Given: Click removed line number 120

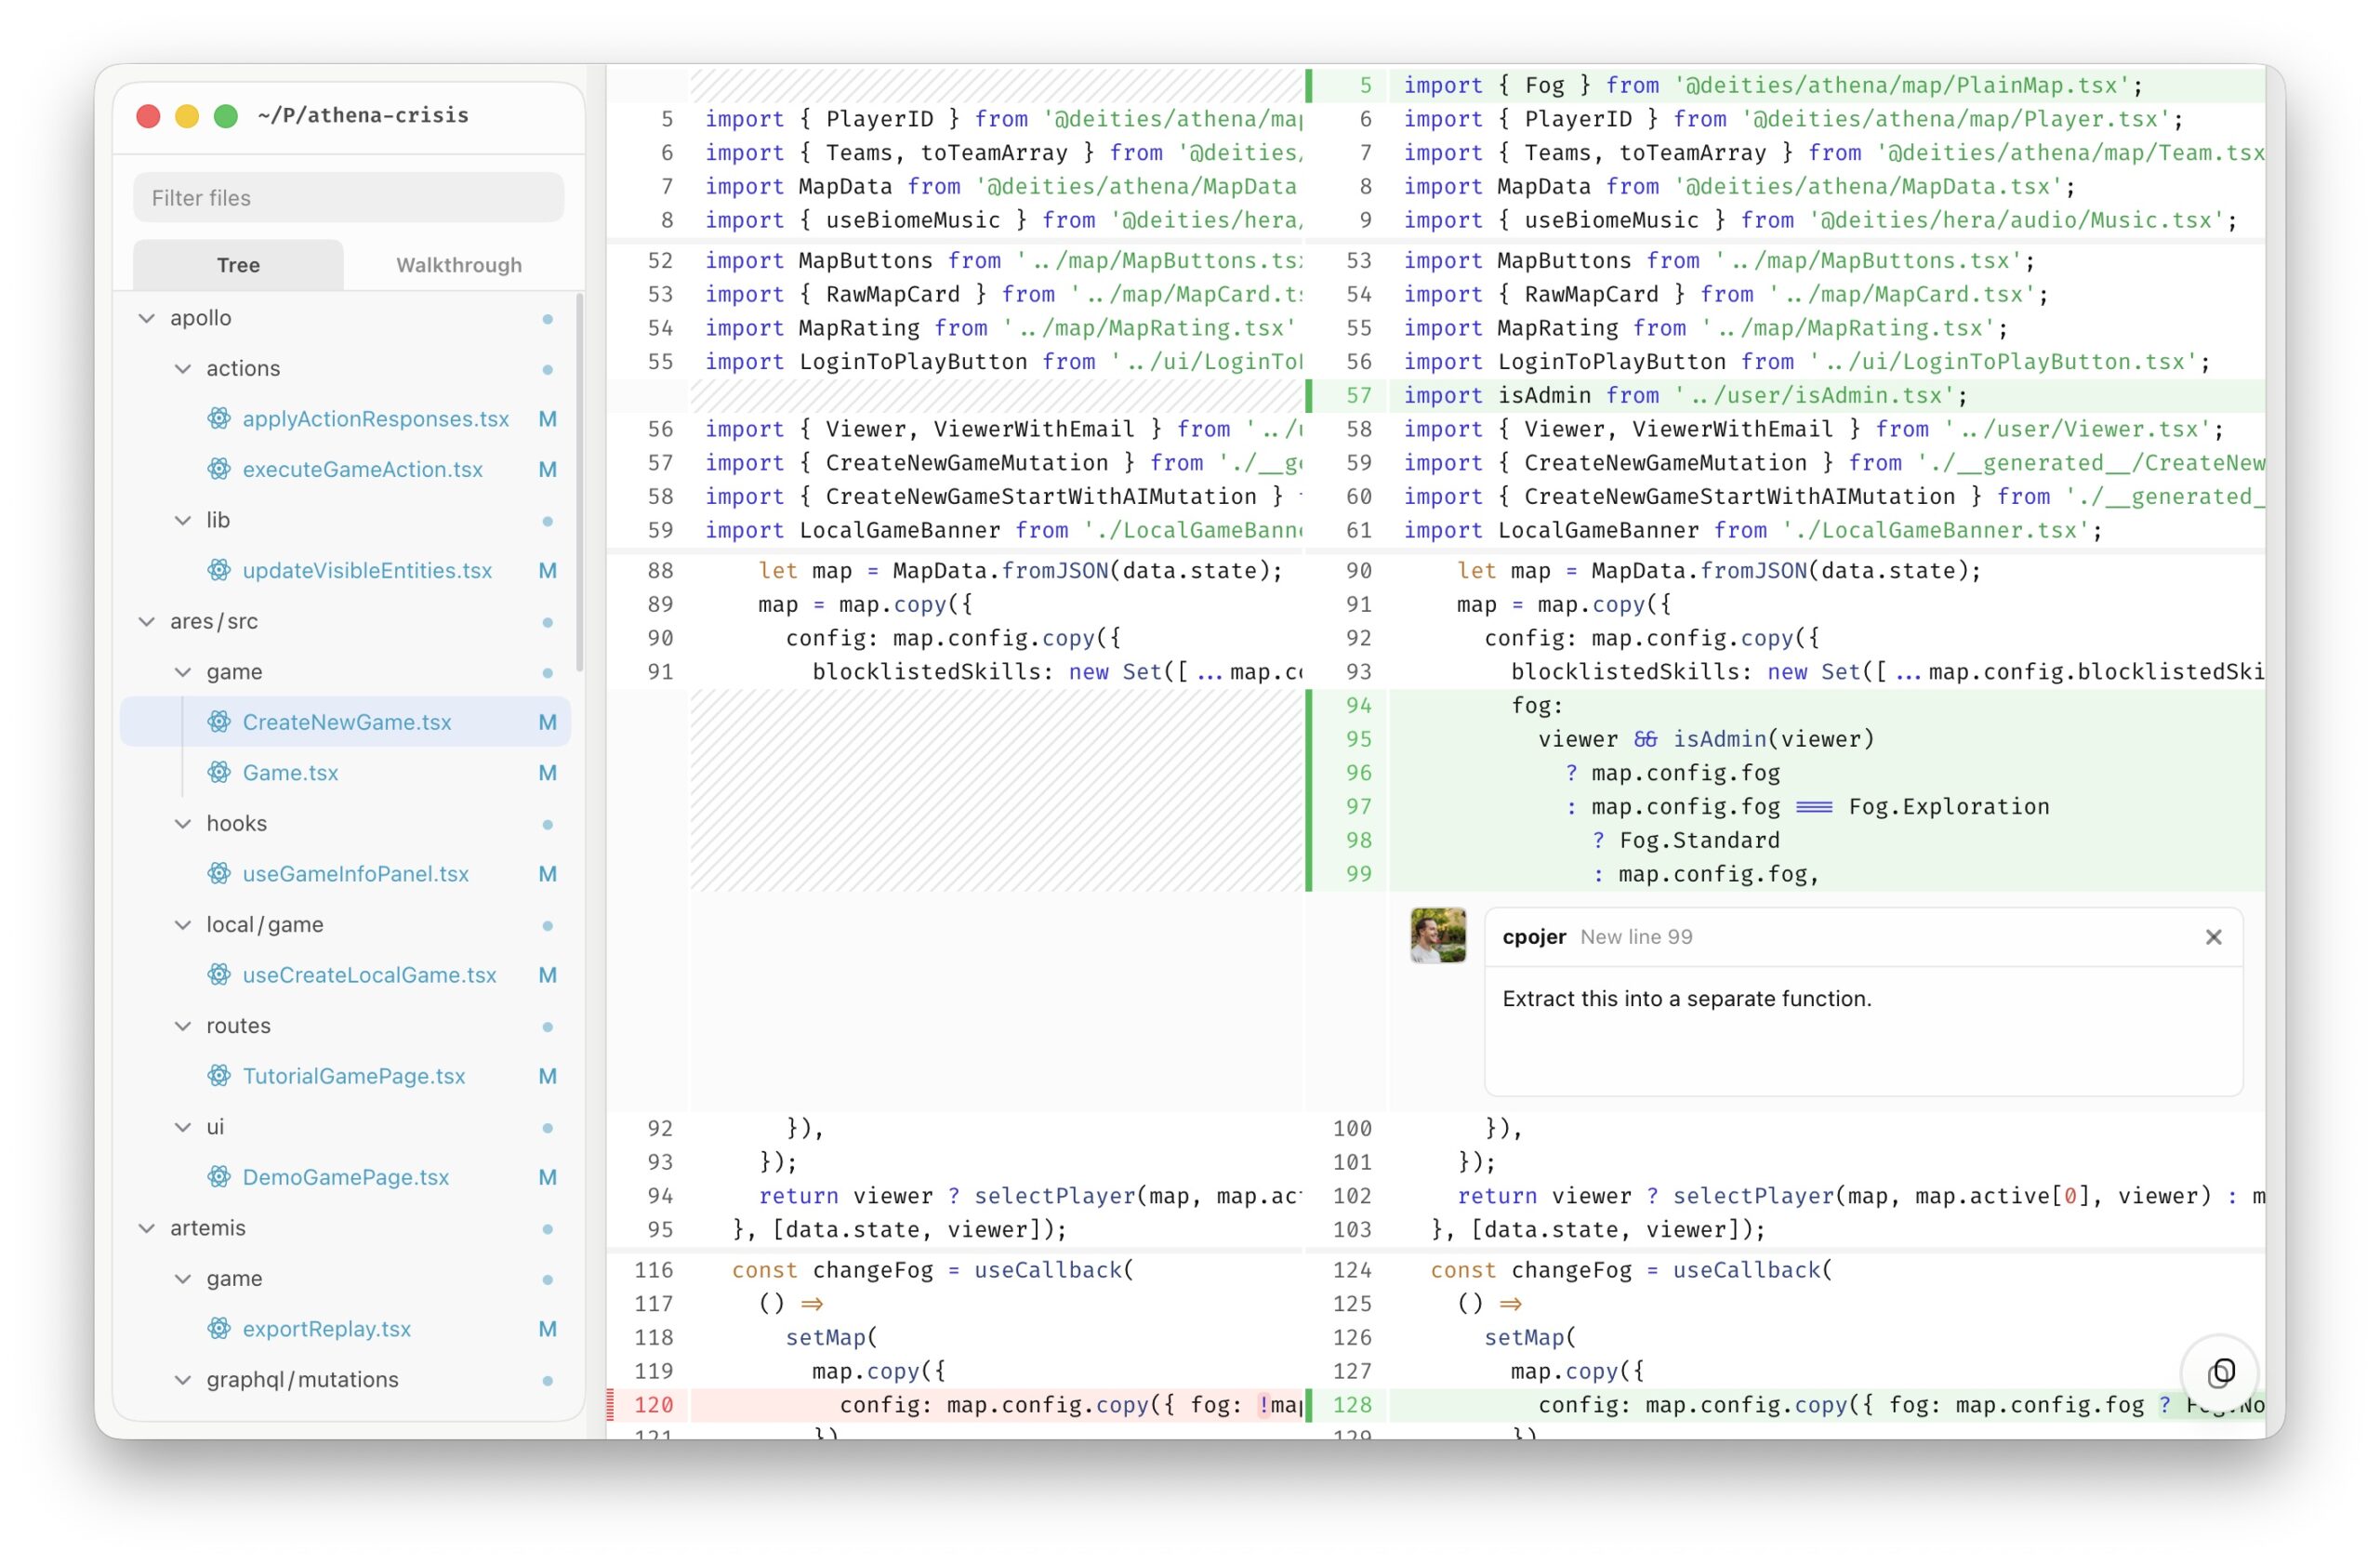Looking at the screenshot, I should point(653,1405).
